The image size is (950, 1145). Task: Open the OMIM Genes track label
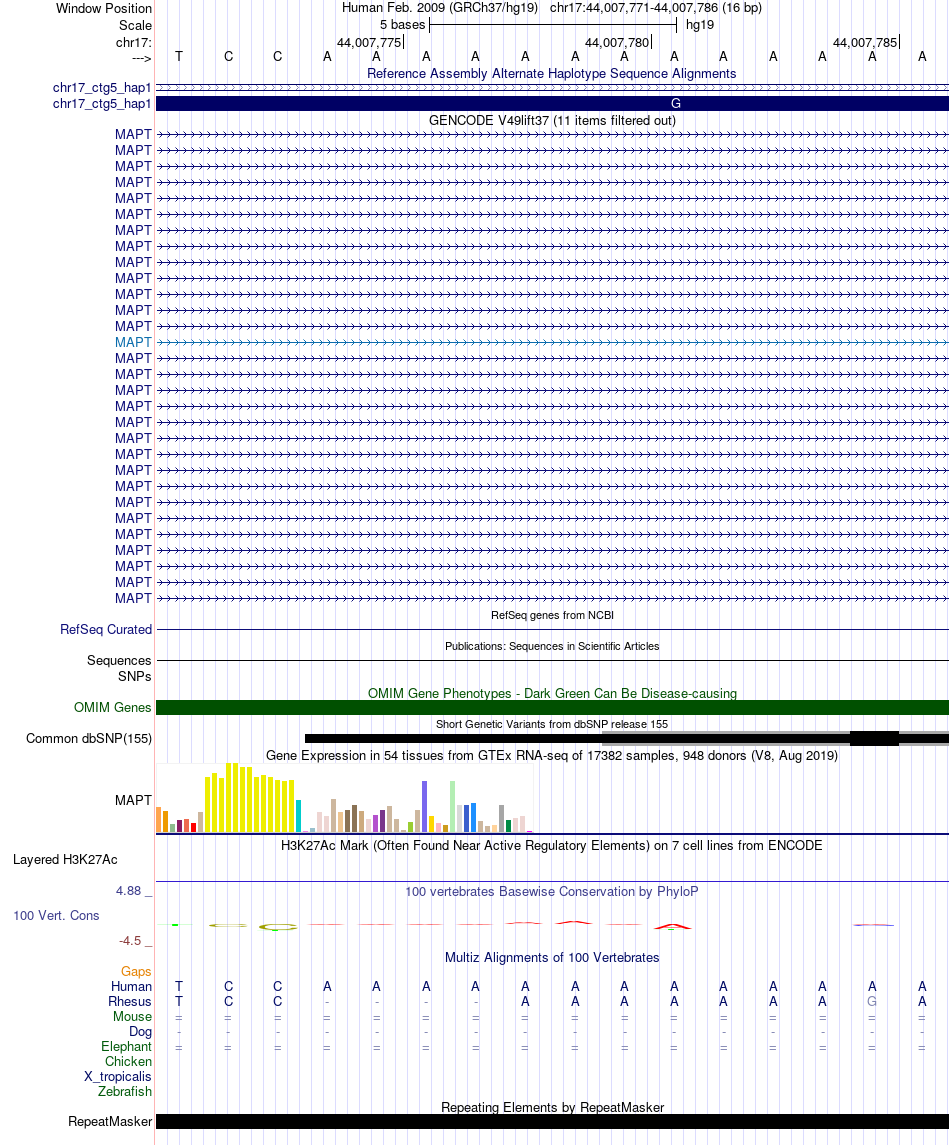tap(112, 708)
